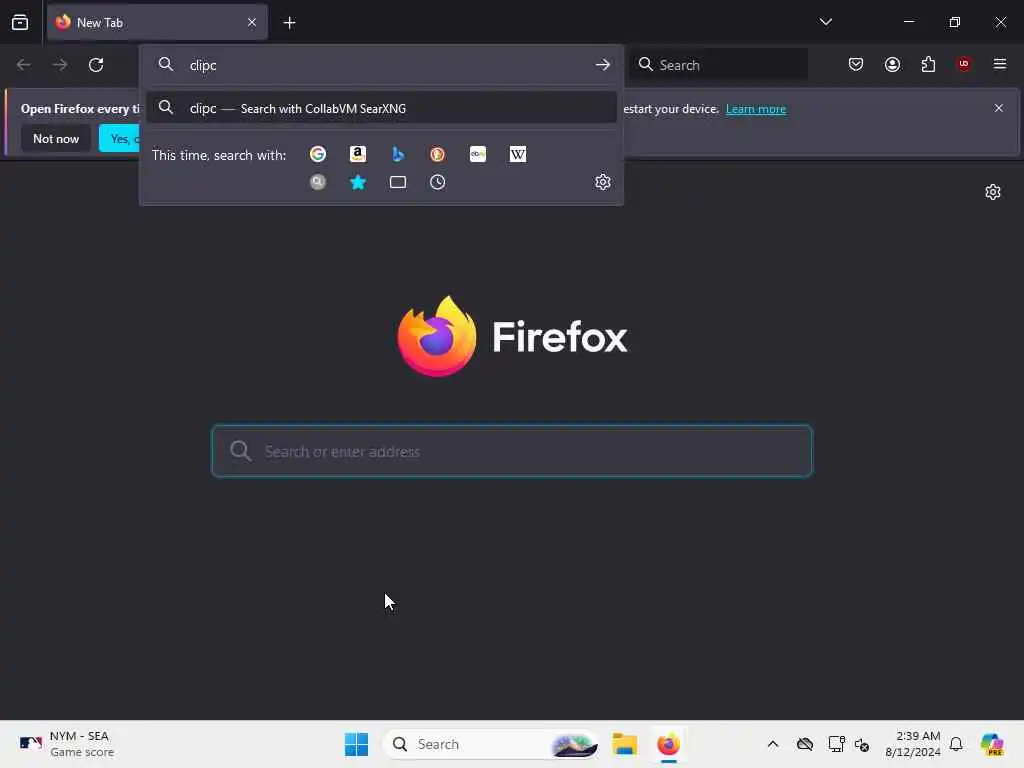Open the NYM - SEA game score widget
The width and height of the screenshot is (1024, 768).
[x=67, y=744]
